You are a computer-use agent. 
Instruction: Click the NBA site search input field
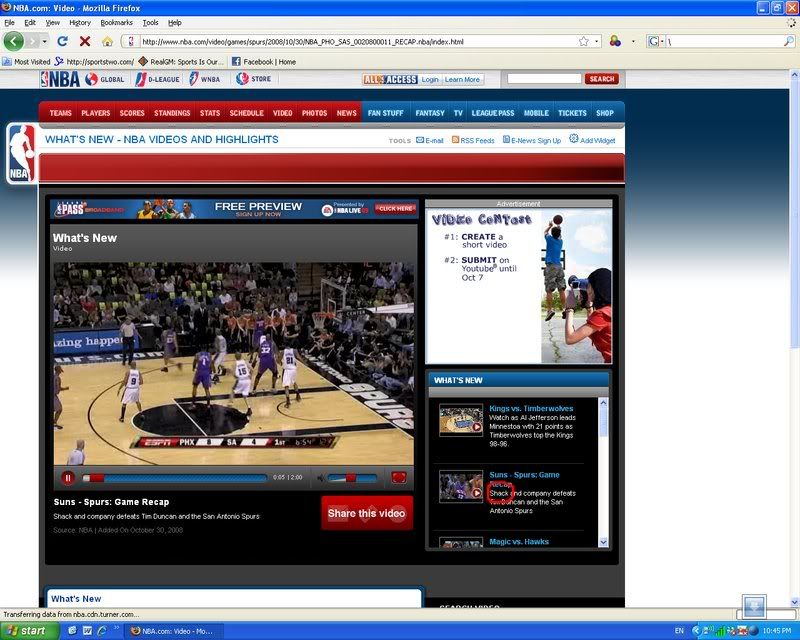(544, 79)
